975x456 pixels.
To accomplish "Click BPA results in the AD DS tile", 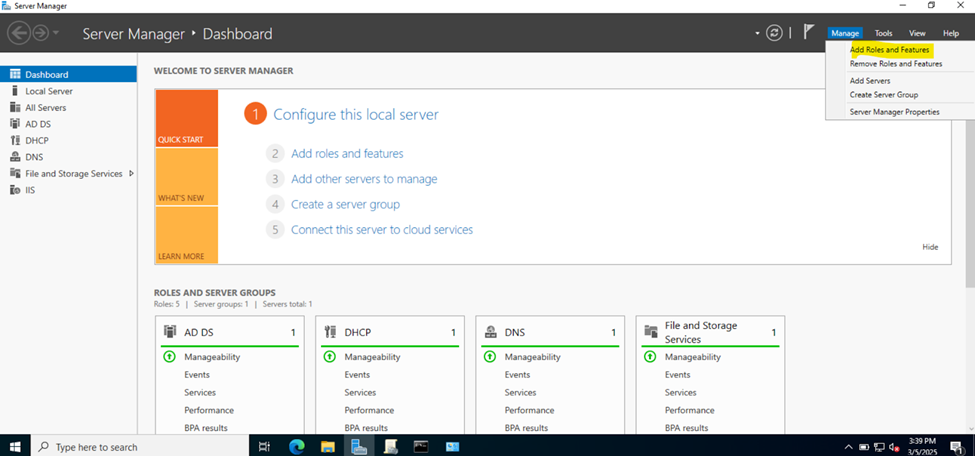I will (x=206, y=428).
